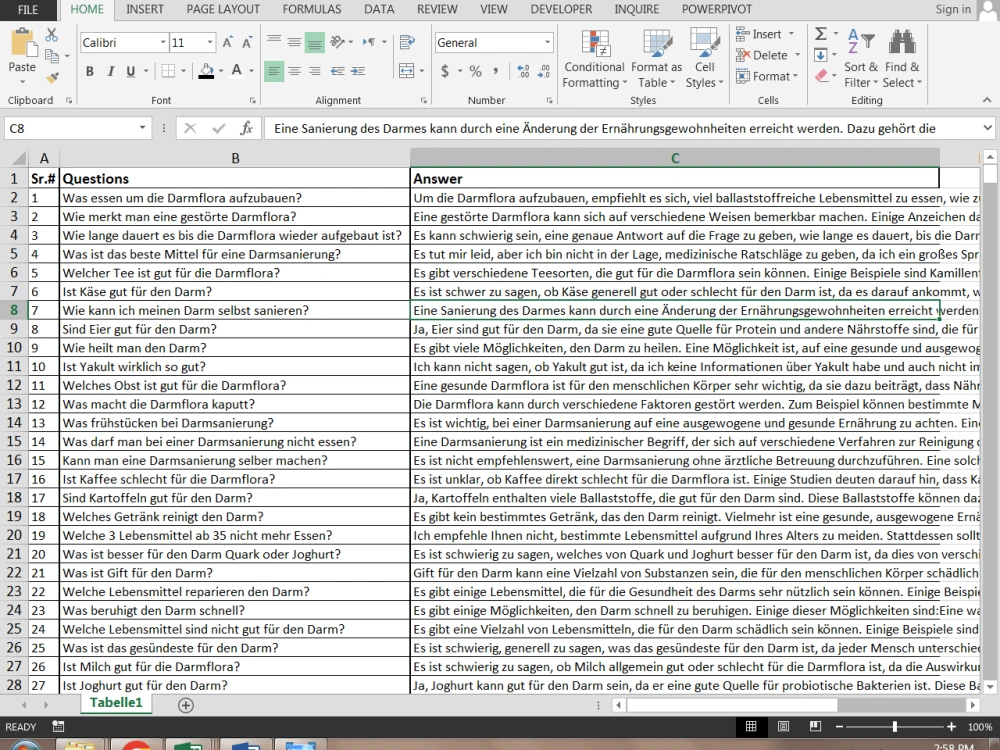Click the Clear eraser icon
1000x750 pixels.
tap(821, 76)
